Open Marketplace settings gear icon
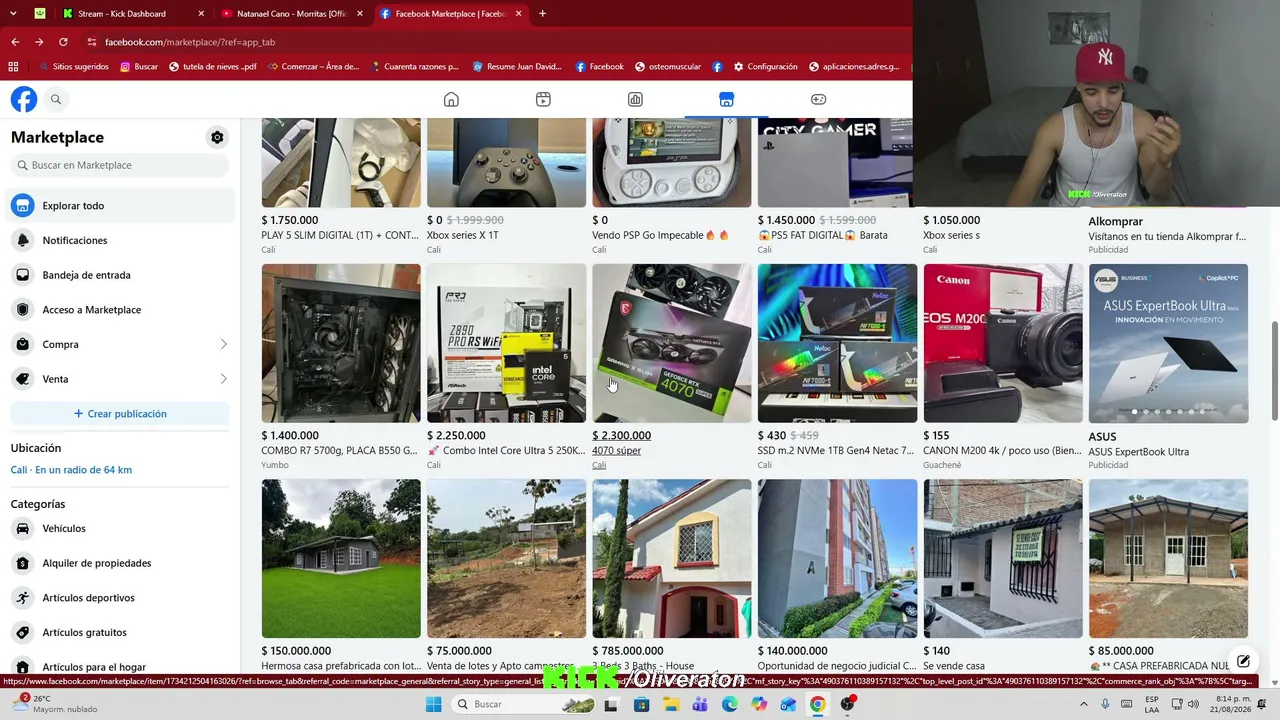This screenshot has width=1280, height=720. [x=217, y=137]
